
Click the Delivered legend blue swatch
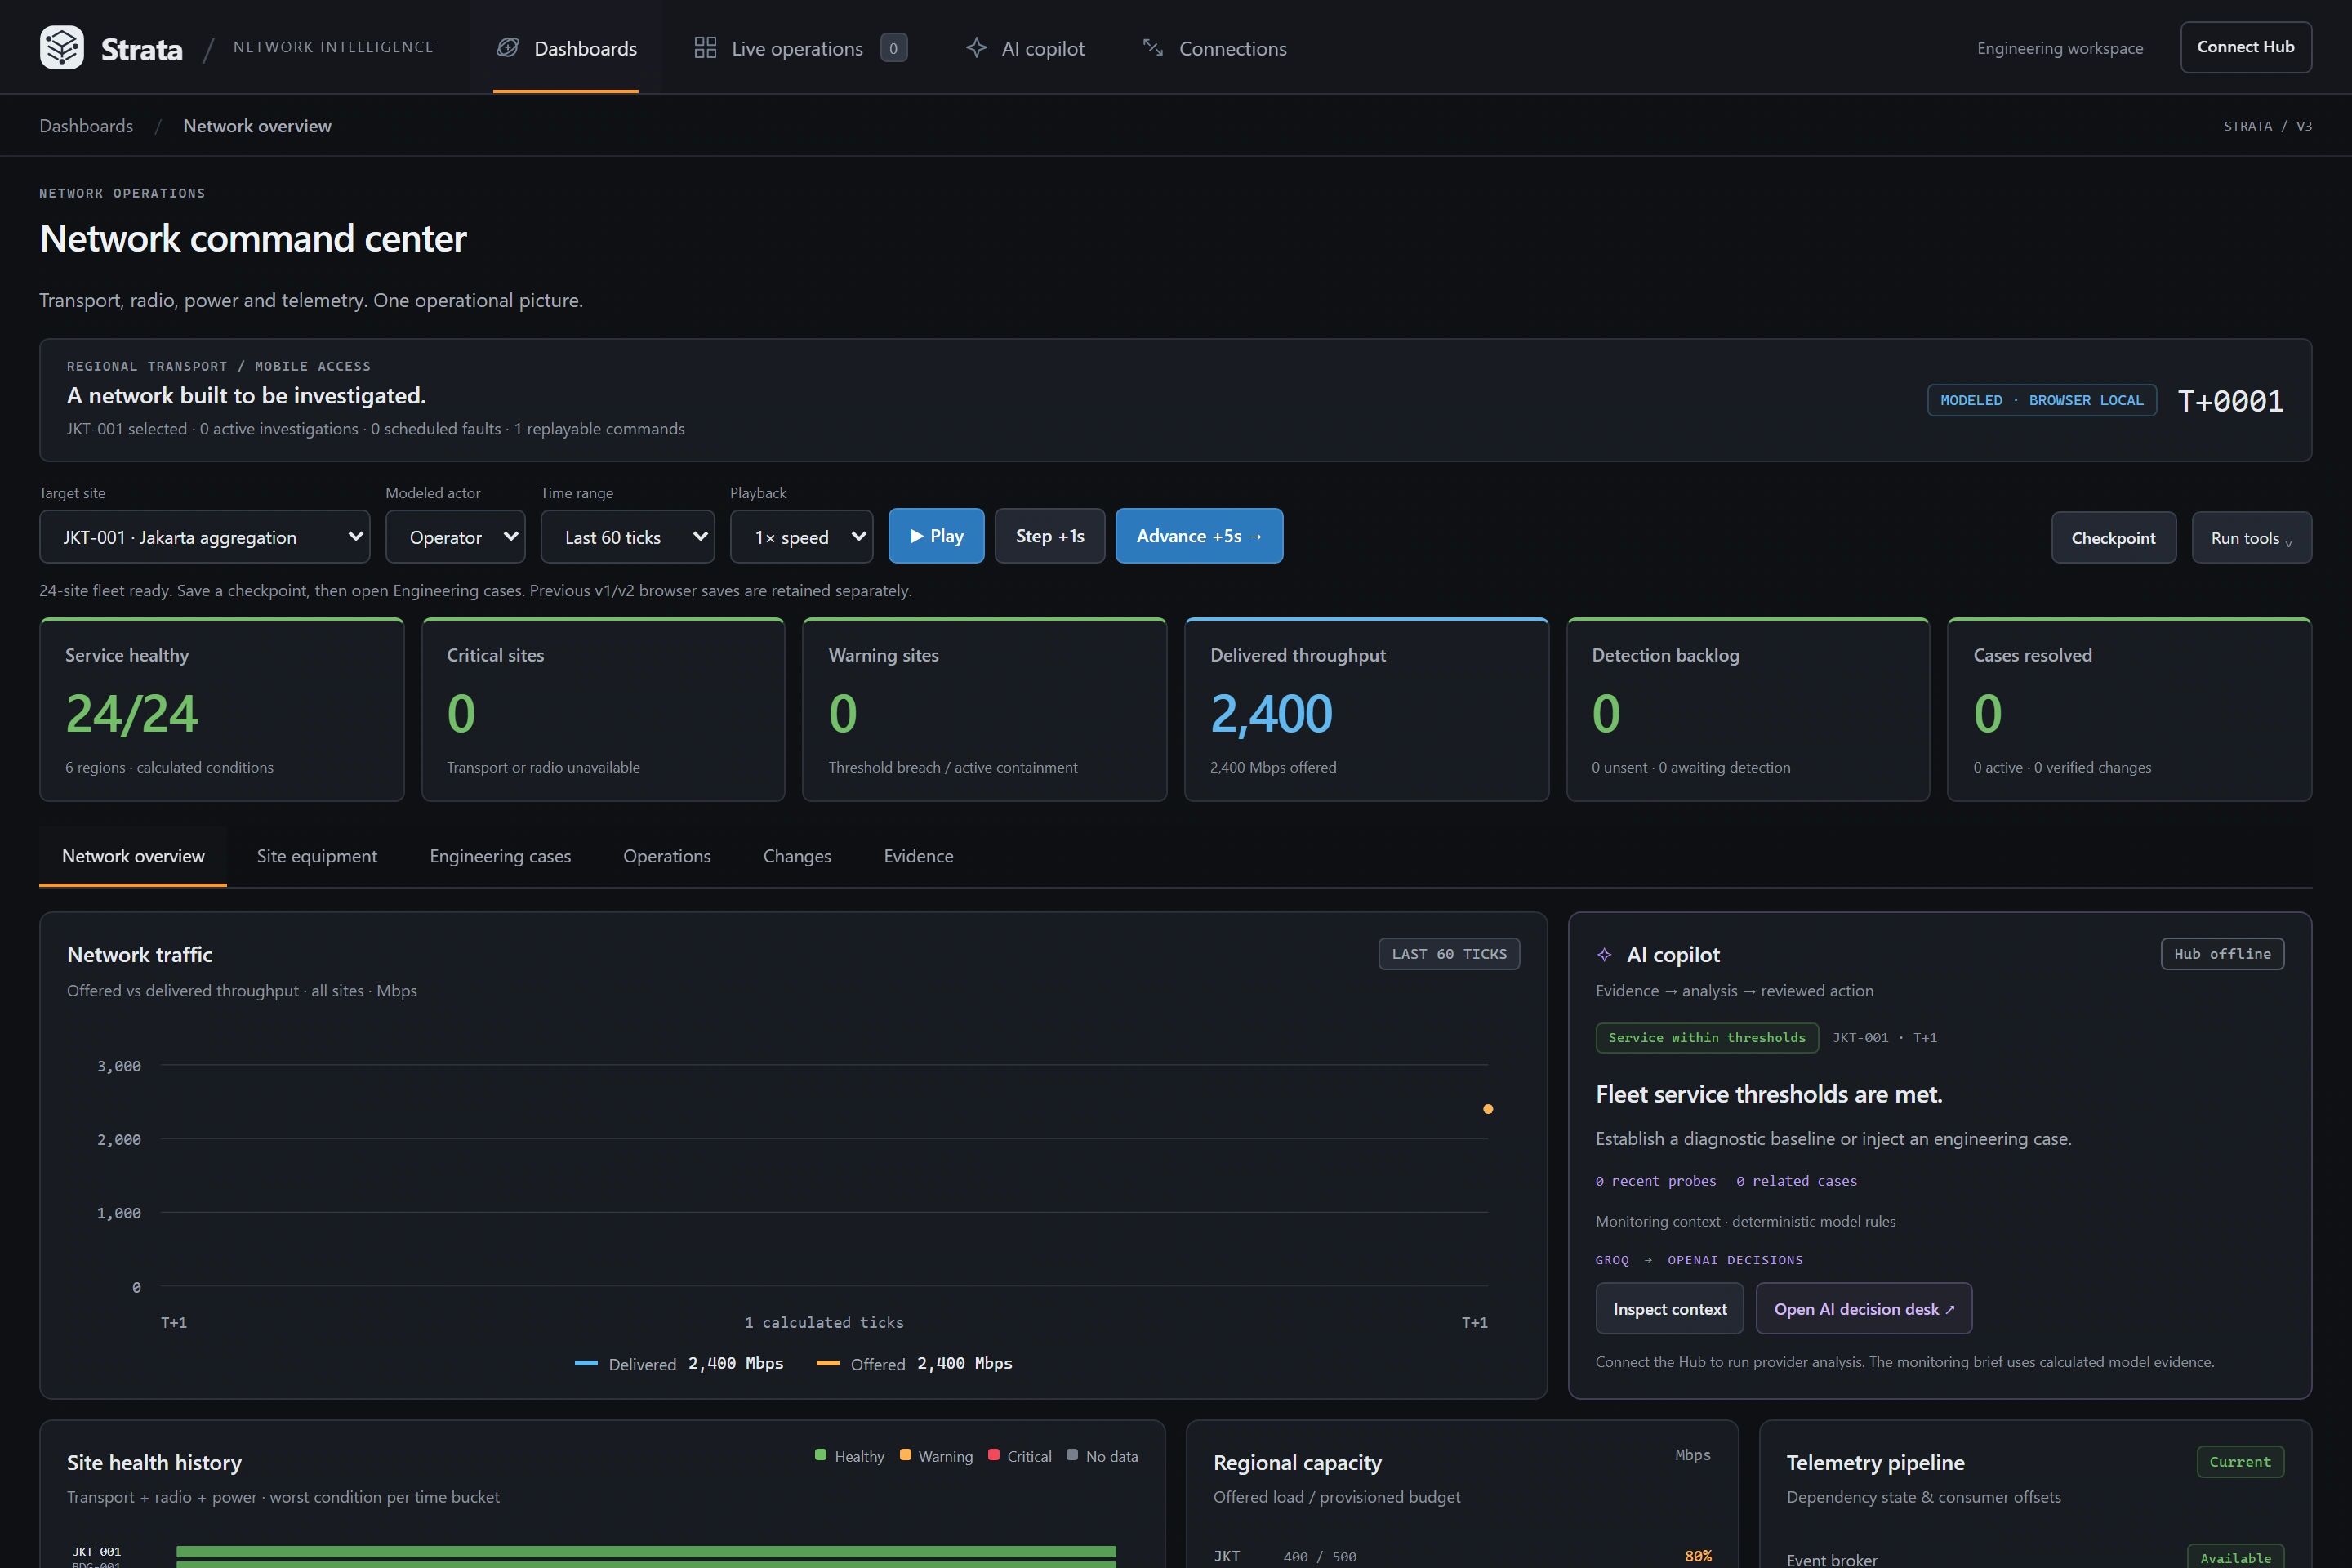pyautogui.click(x=586, y=1364)
